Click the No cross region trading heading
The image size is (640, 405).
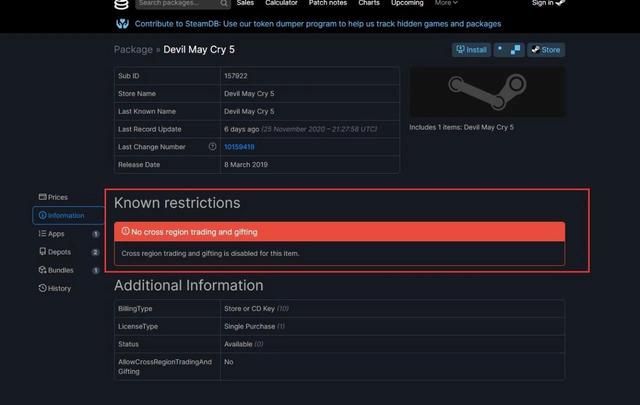point(194,232)
